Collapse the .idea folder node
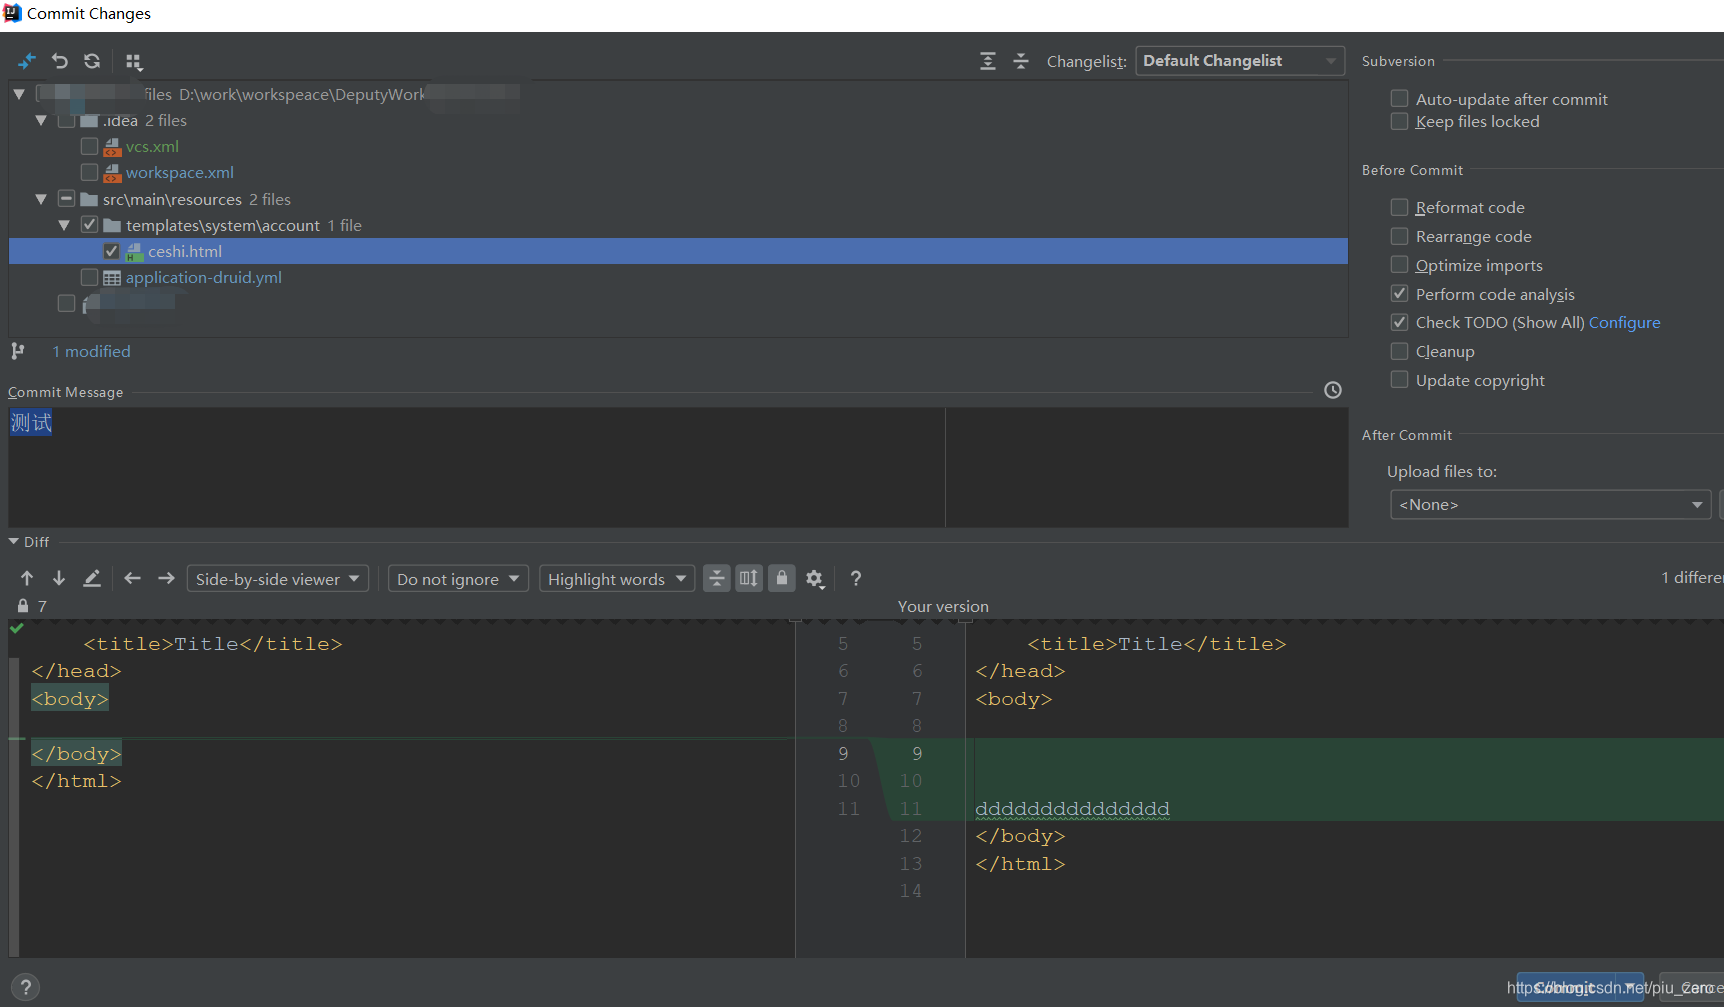This screenshot has width=1724, height=1007. coord(41,120)
